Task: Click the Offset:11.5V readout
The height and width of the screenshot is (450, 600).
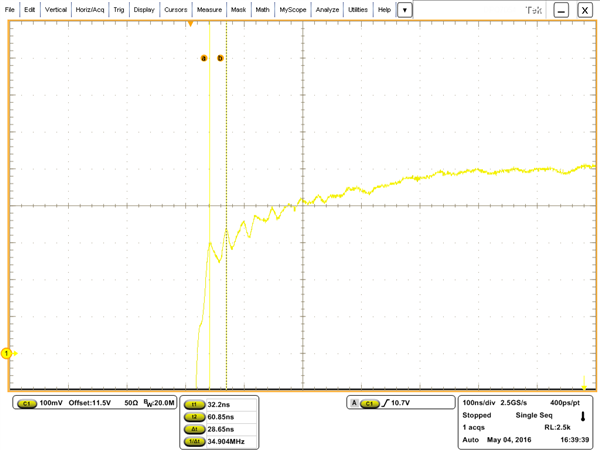Action: (90, 403)
